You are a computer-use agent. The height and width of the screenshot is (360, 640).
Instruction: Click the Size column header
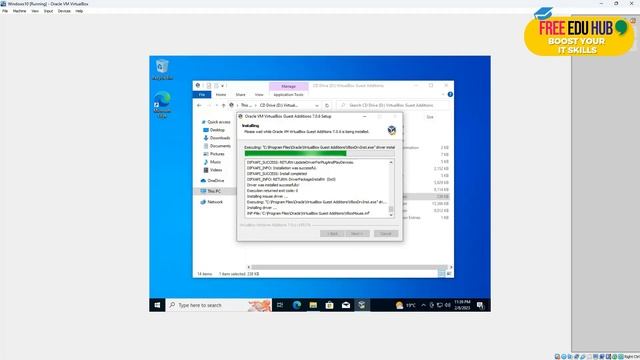[x=430, y=117]
